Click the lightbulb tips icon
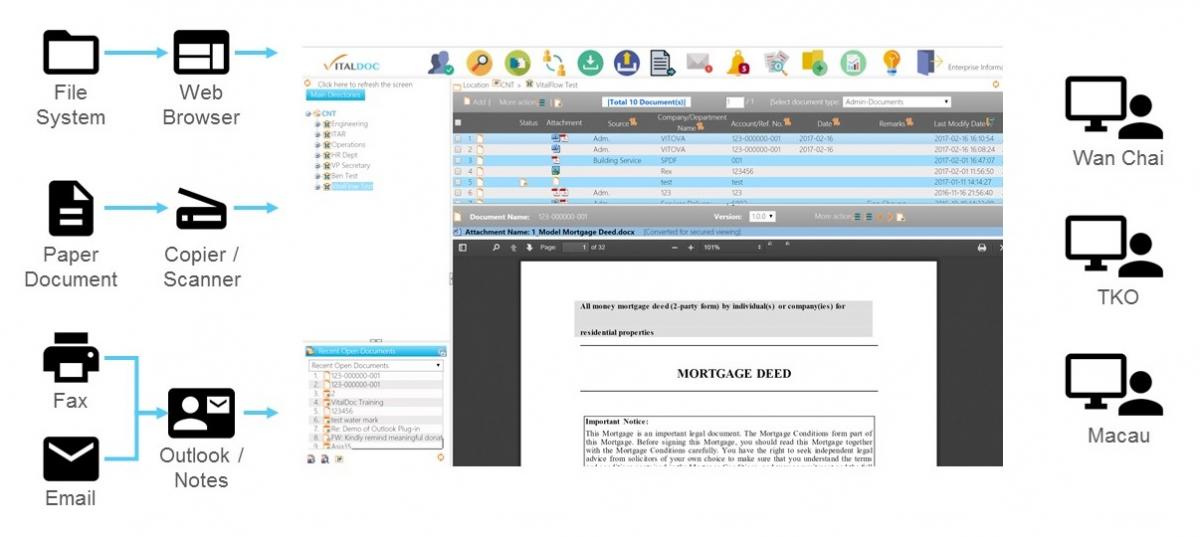Viewport: 1200px width, 537px height. point(892,62)
